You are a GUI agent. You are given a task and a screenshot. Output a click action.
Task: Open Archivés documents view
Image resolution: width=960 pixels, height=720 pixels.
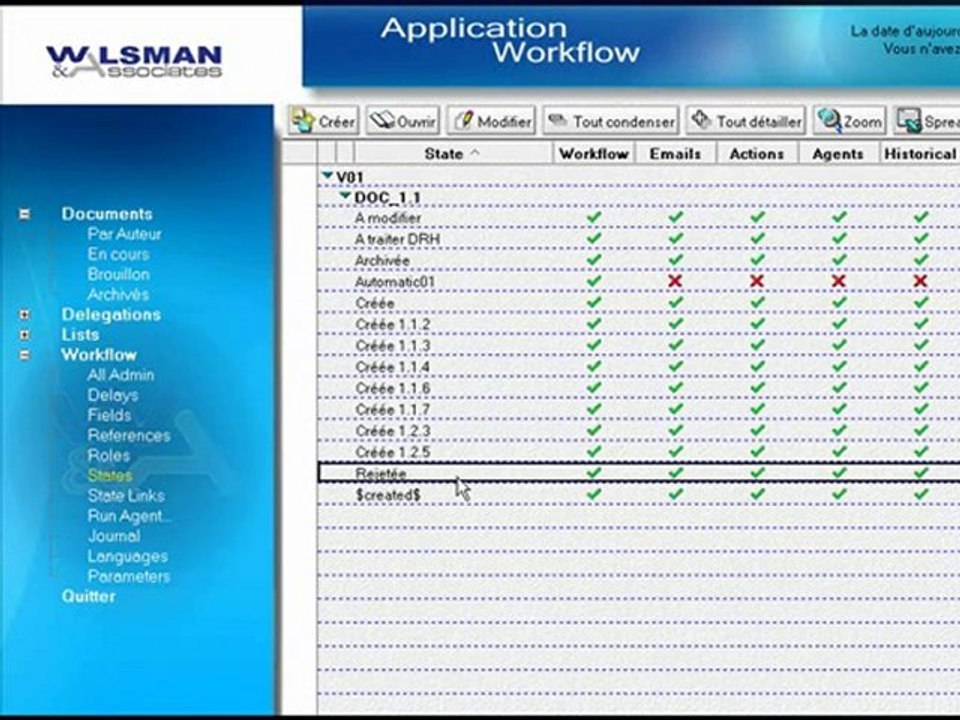[x=118, y=294]
